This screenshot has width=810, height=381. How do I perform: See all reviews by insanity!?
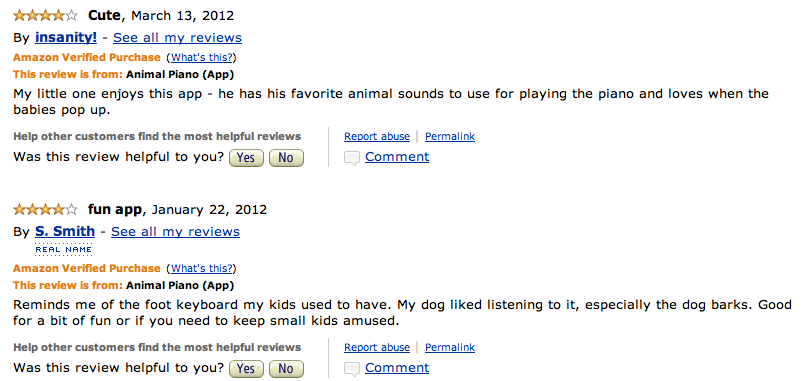(177, 38)
